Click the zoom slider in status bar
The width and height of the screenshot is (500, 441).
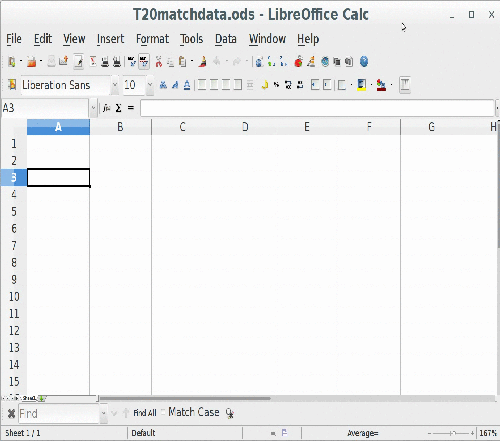point(452,433)
